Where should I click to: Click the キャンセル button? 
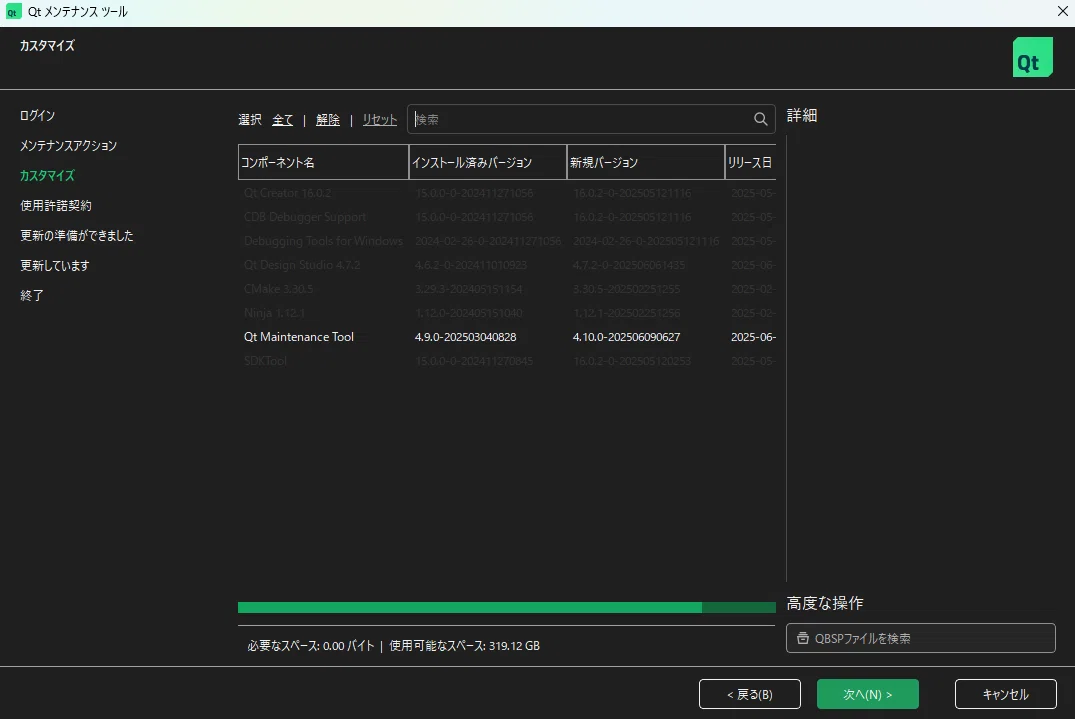1006,694
